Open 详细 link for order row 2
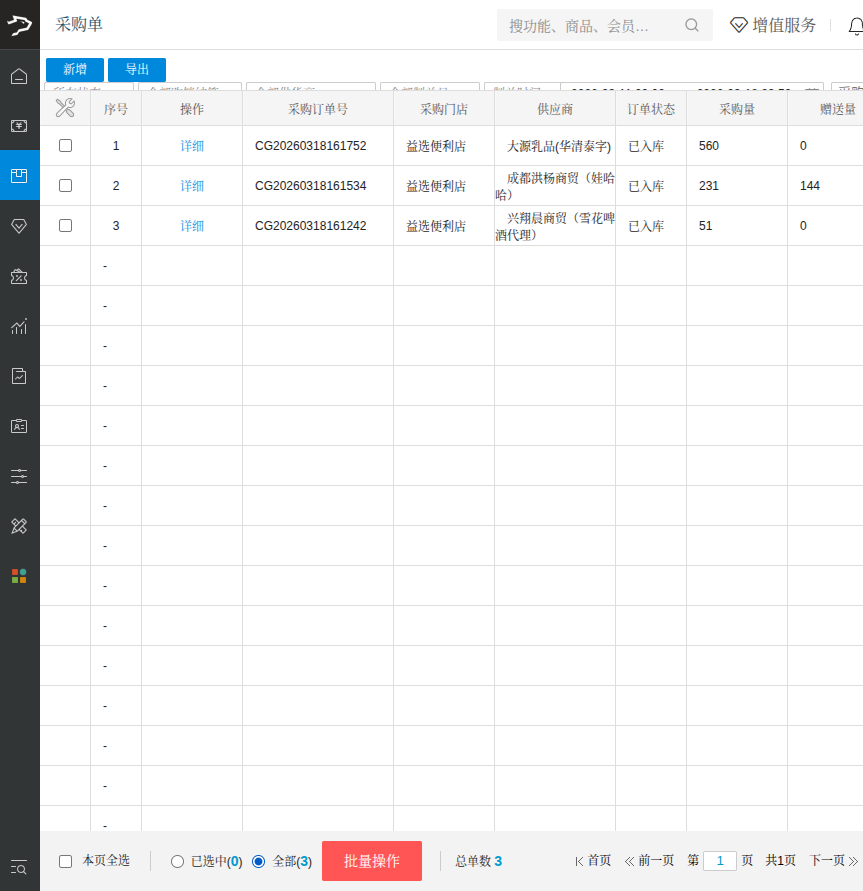Screen dimensions: 863x891 coord(192,186)
